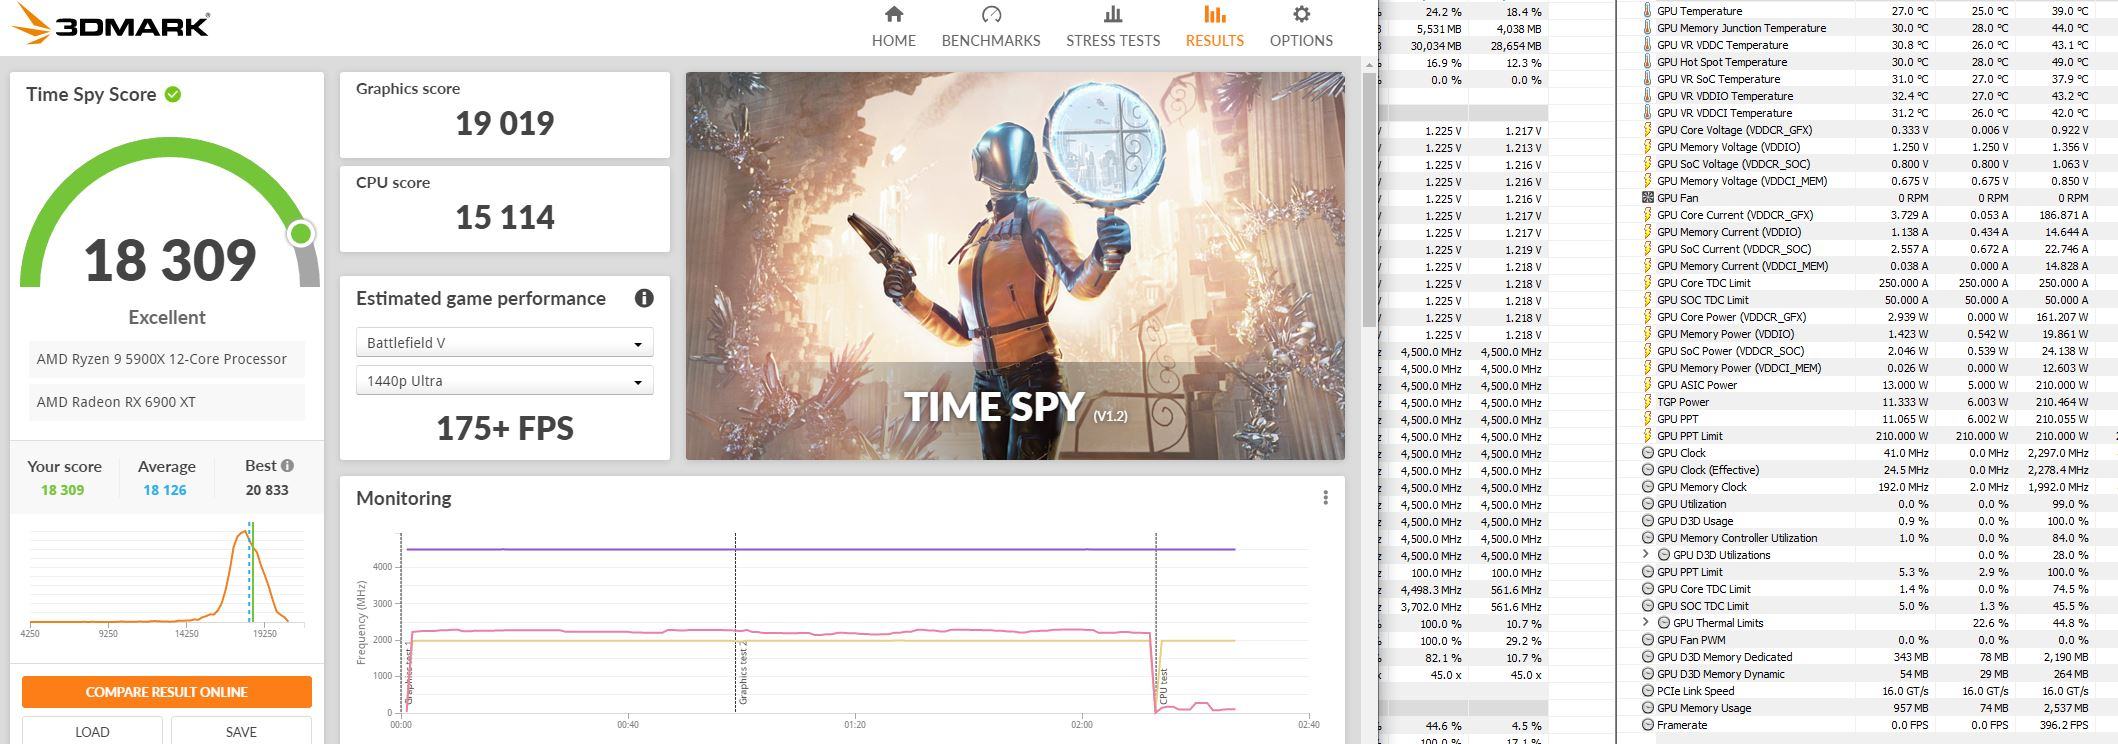Click the SAVE button
This screenshot has width=2118, height=744.
241,731
